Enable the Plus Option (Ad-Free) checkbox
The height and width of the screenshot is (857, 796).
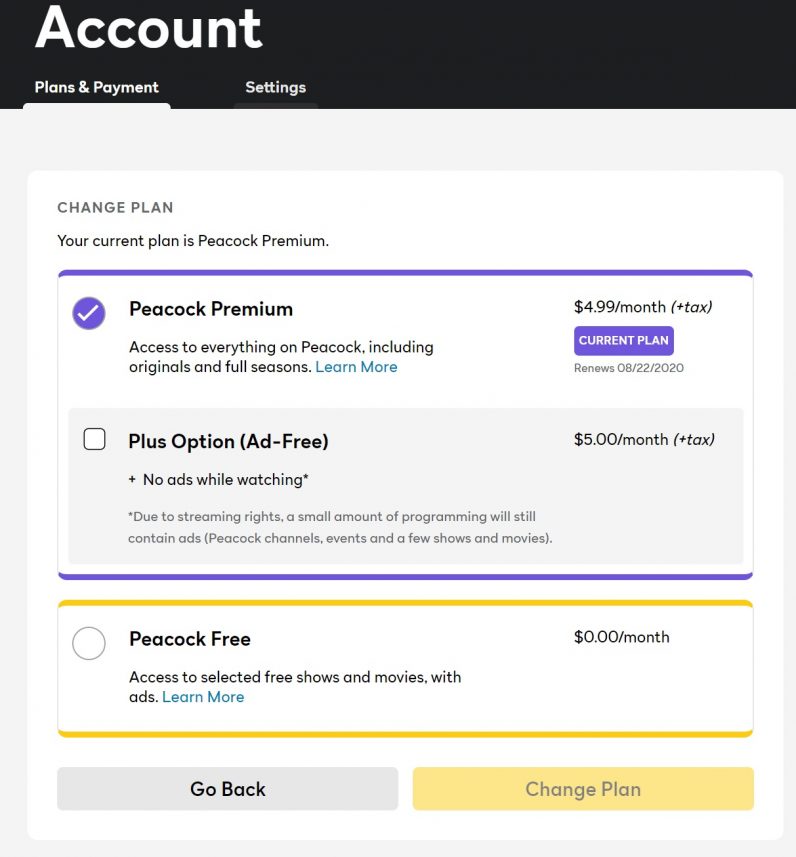click(x=94, y=439)
